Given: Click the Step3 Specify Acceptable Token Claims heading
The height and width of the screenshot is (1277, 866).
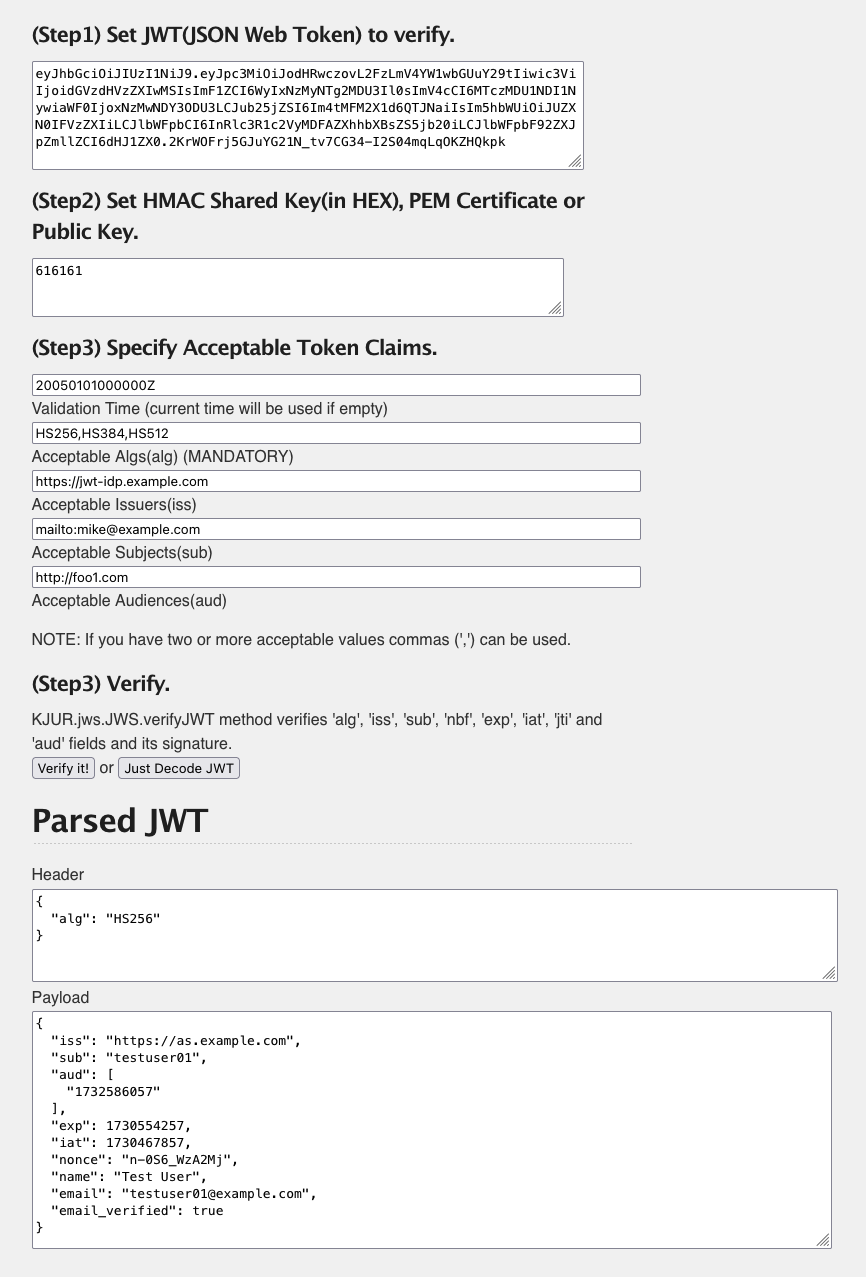Looking at the screenshot, I should pos(234,348).
